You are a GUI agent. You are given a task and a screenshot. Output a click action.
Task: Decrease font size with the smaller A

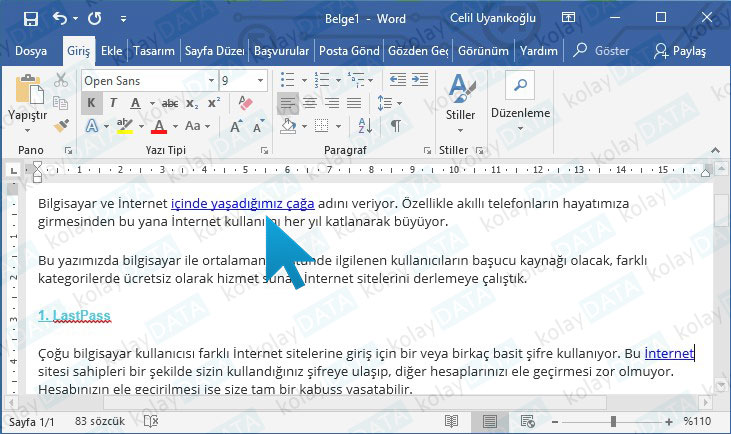click(x=258, y=126)
